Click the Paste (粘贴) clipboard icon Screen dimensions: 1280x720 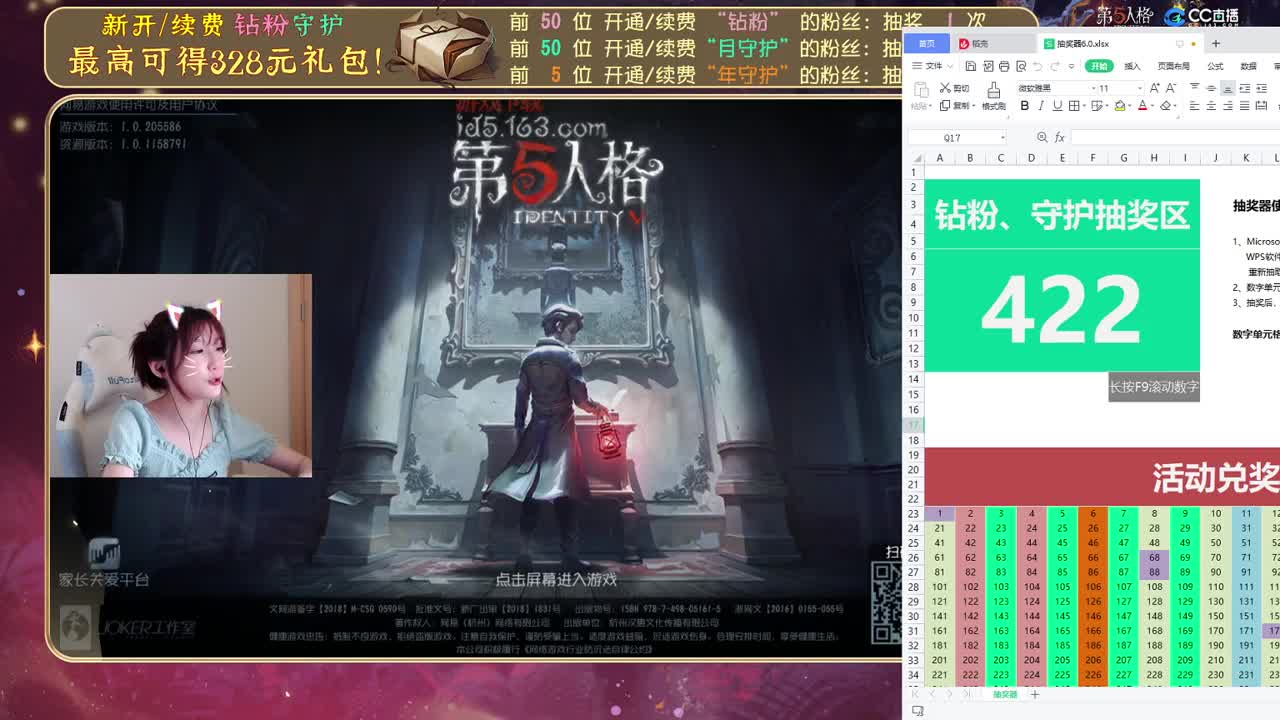pyautogui.click(x=922, y=89)
